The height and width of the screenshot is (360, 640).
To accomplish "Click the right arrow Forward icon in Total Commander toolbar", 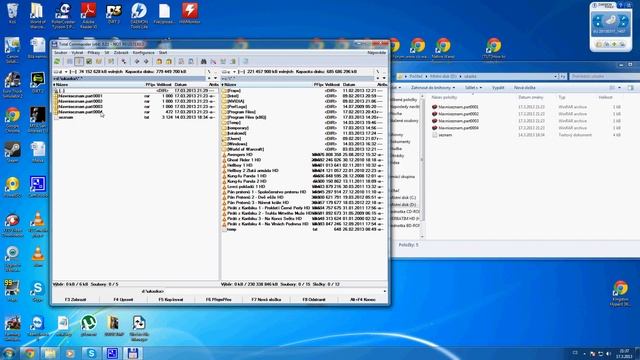I will point(146,62).
